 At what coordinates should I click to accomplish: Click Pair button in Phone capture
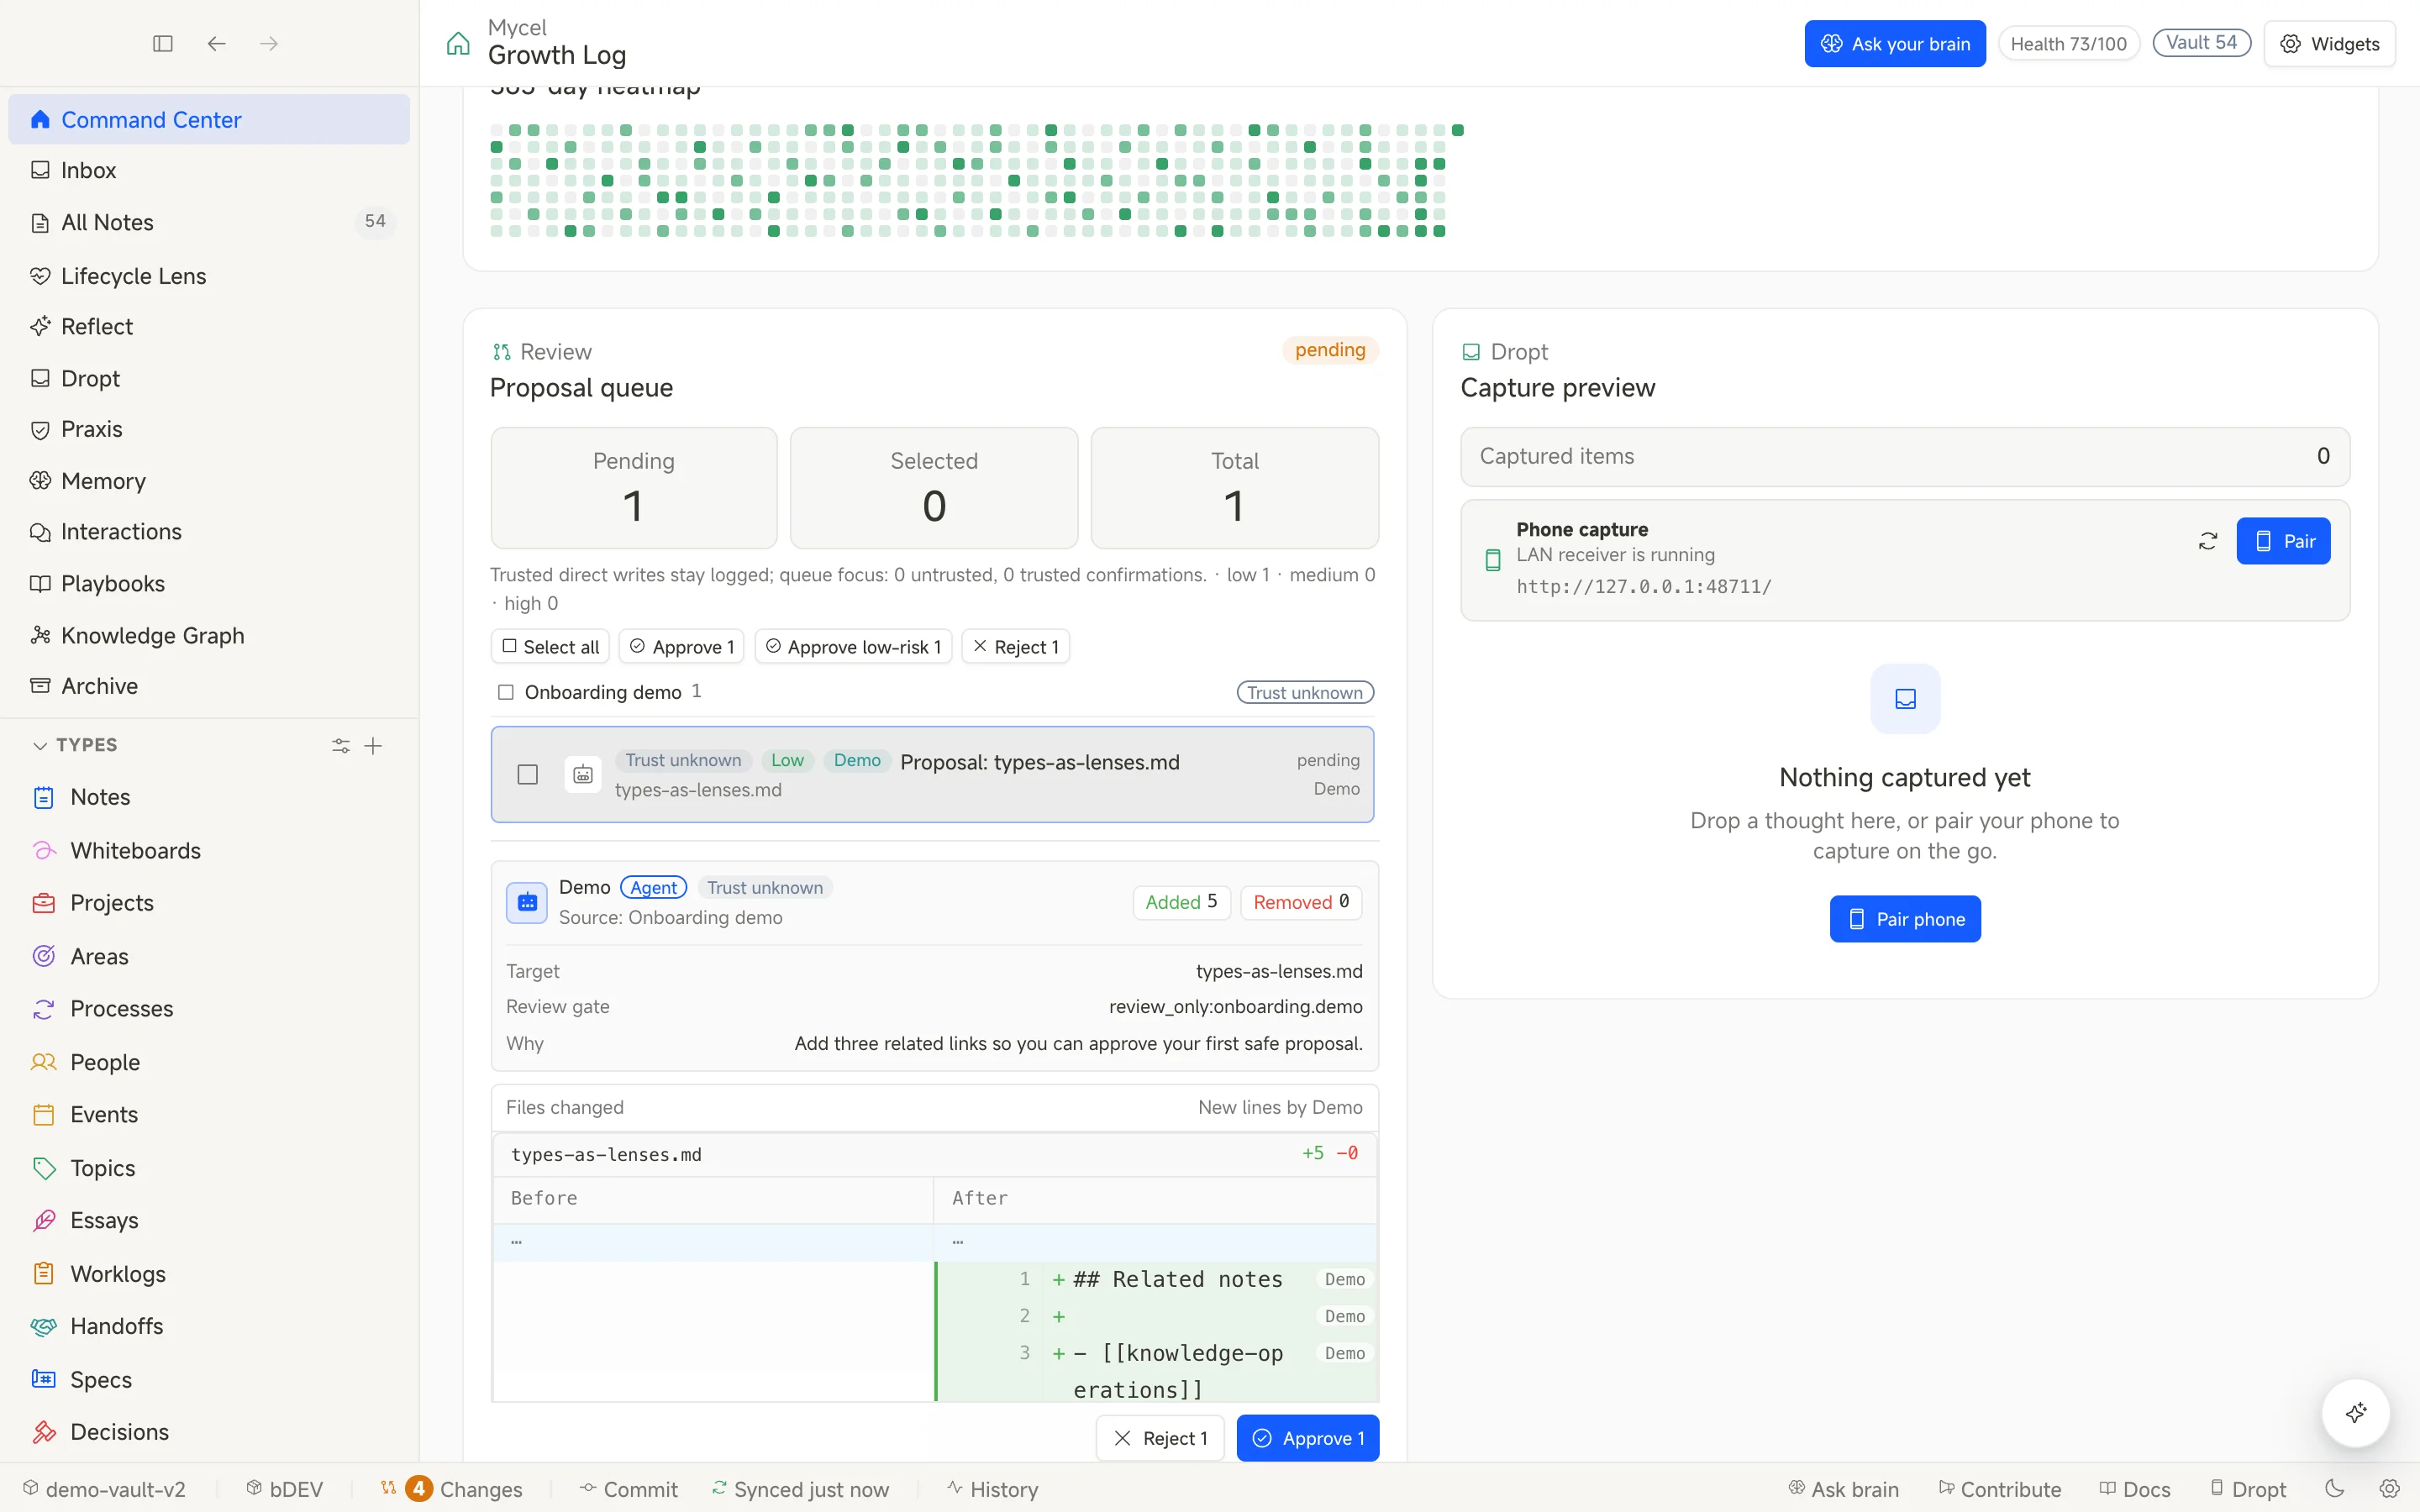(2283, 541)
